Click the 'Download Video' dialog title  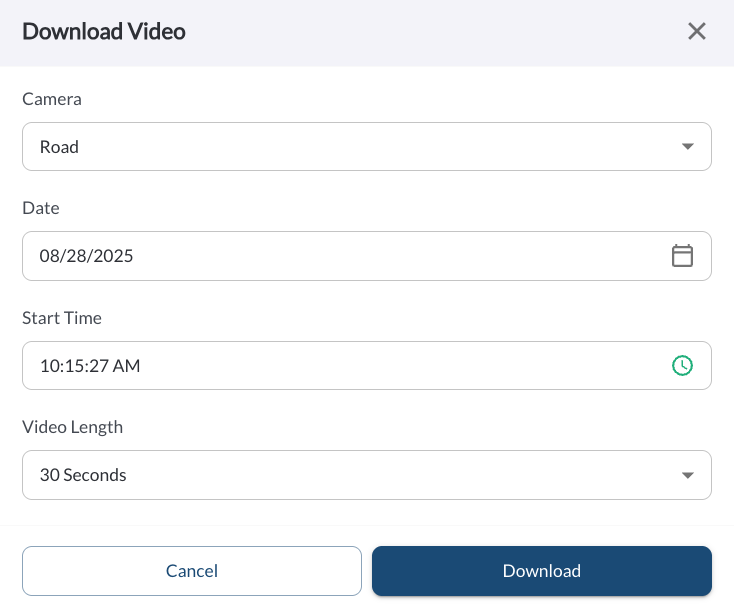[x=104, y=31]
